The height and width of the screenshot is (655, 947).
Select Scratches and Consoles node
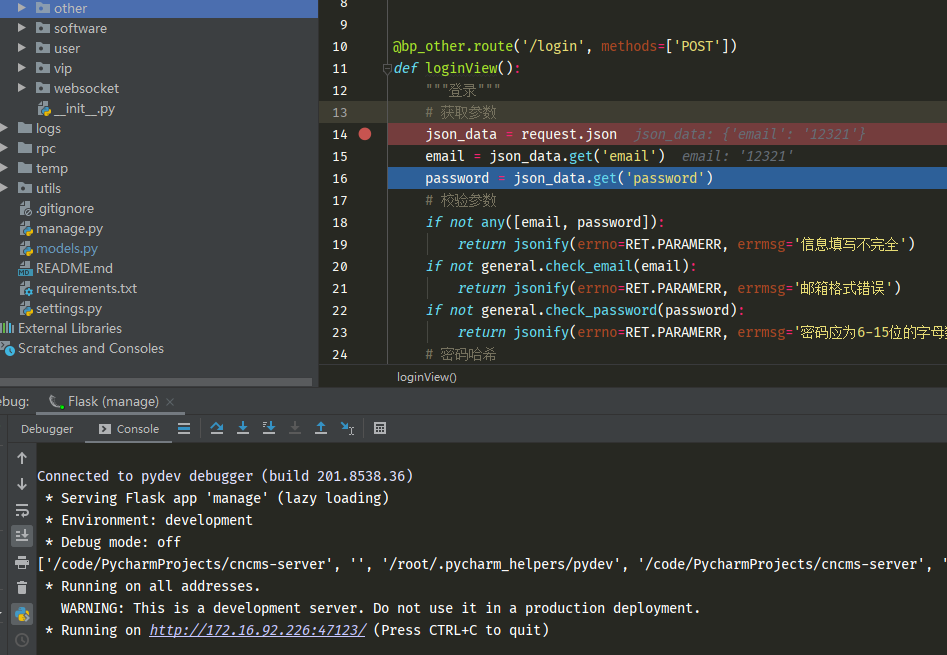tap(91, 348)
